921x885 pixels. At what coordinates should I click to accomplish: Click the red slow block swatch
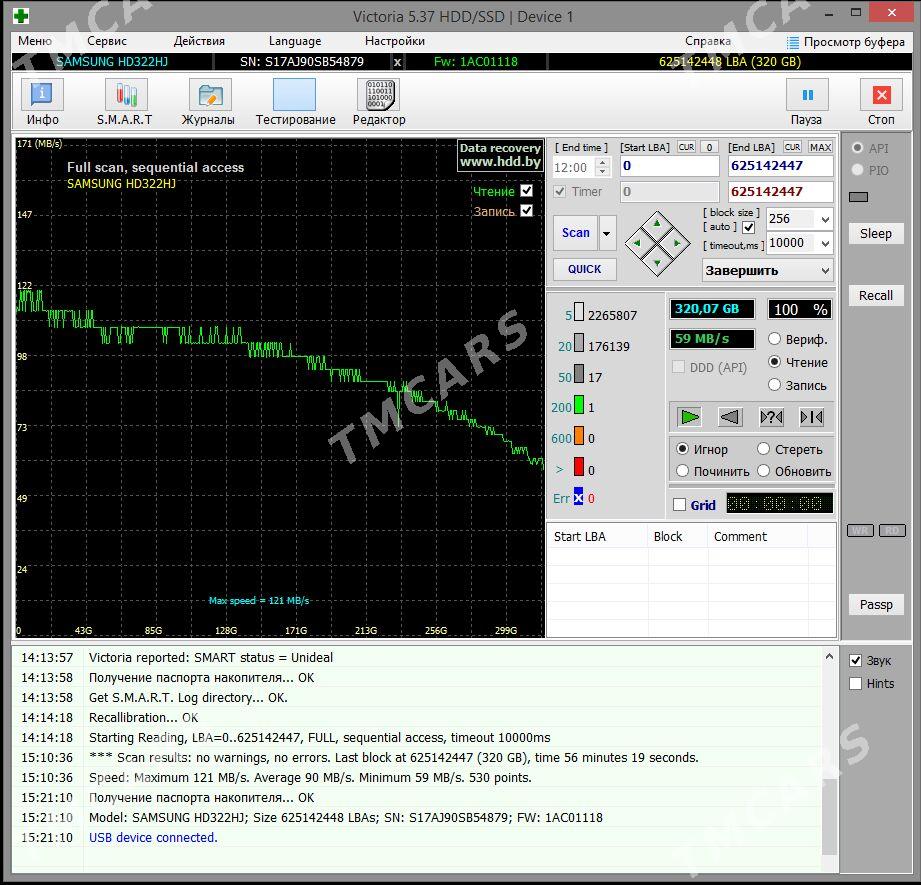tap(579, 467)
